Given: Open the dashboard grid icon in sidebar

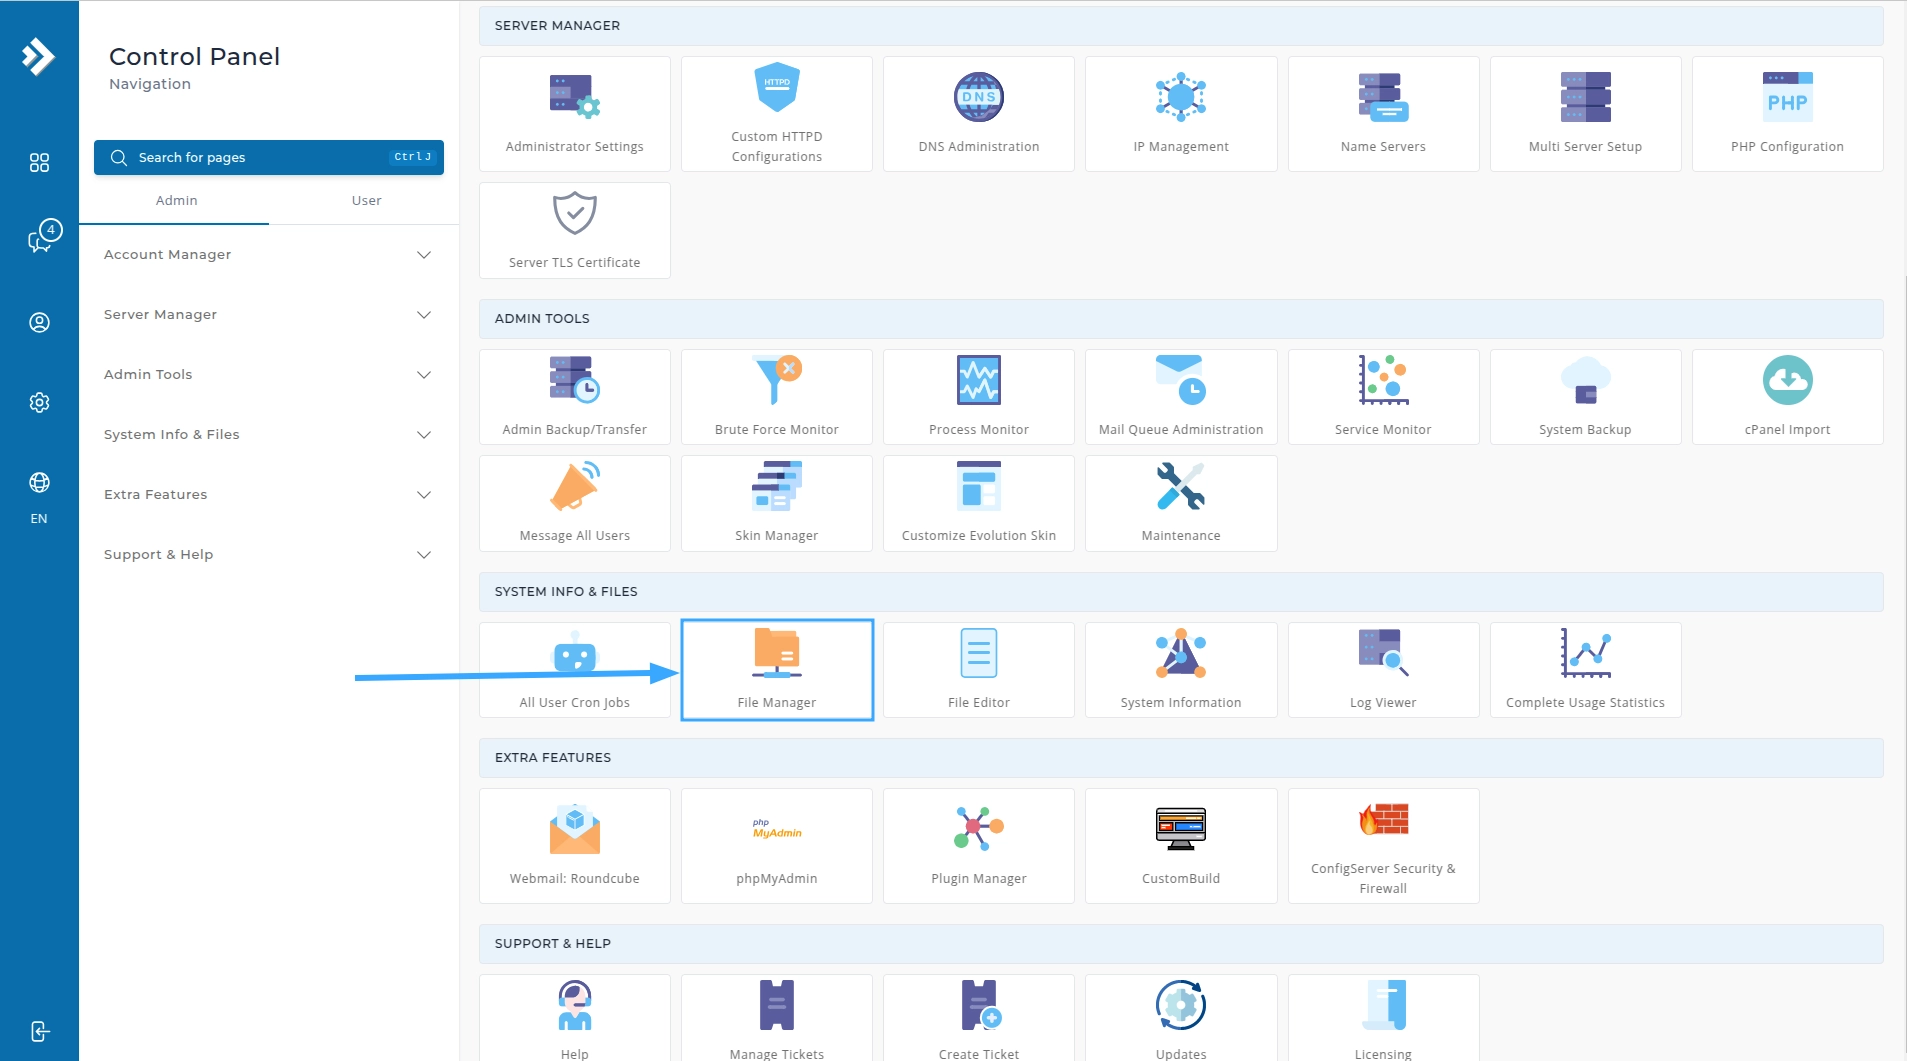Looking at the screenshot, I should (39, 162).
